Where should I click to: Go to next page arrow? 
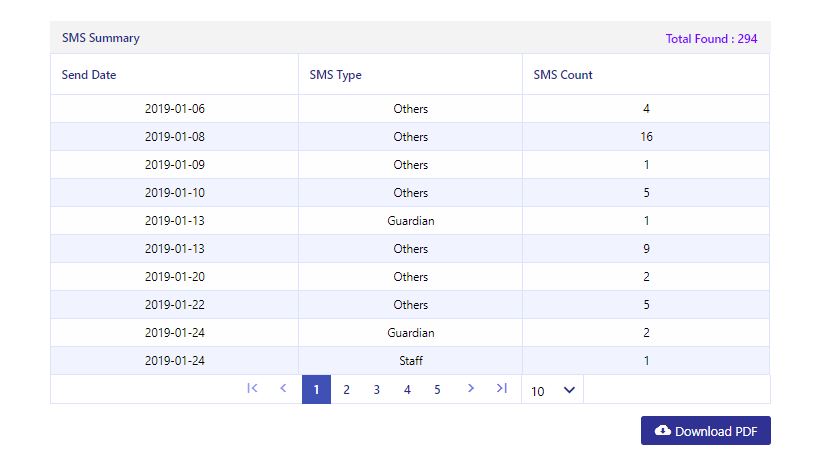pos(471,389)
